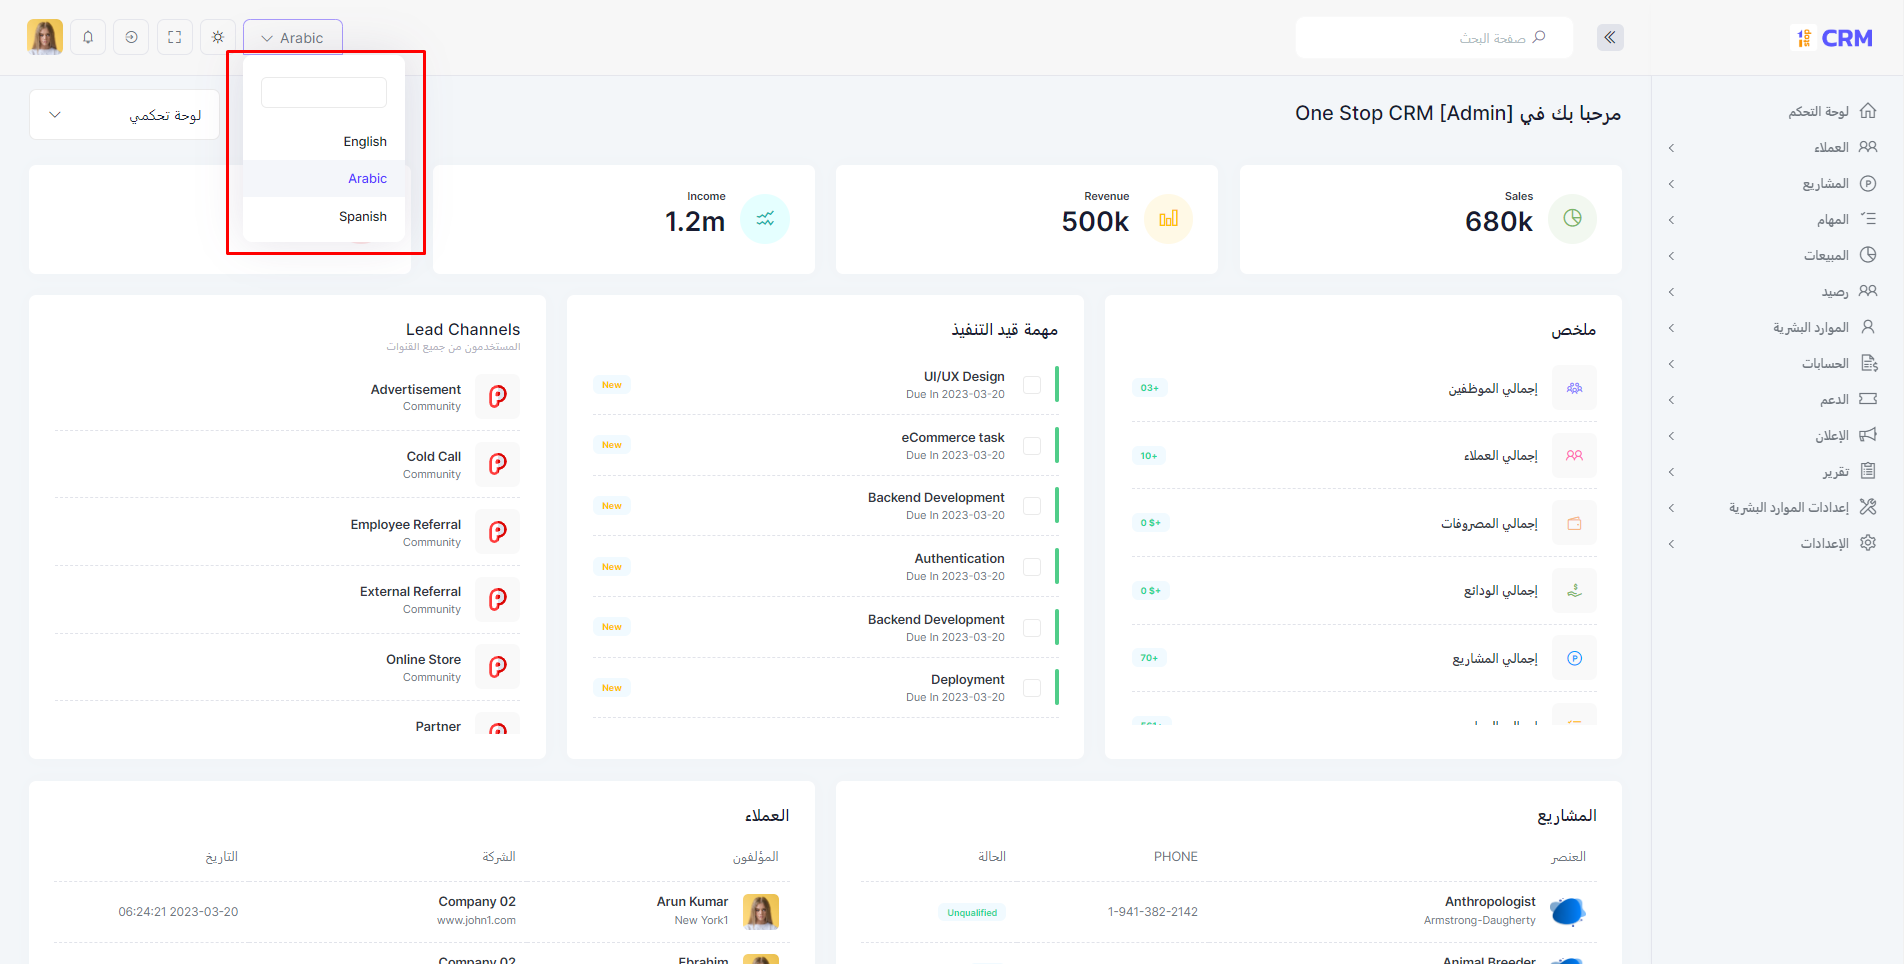Click the الإعلان megaphone icon
This screenshot has height=964, width=1904.
(x=1869, y=435)
